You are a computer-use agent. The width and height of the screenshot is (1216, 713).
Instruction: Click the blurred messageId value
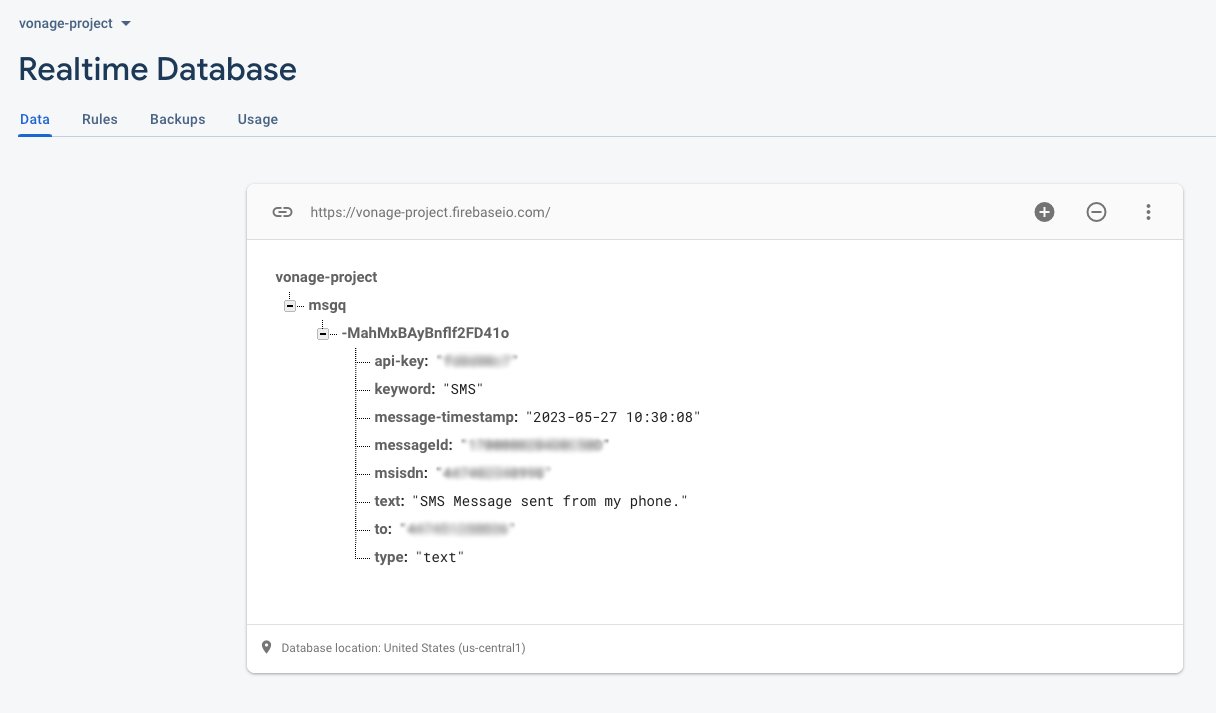click(x=535, y=445)
